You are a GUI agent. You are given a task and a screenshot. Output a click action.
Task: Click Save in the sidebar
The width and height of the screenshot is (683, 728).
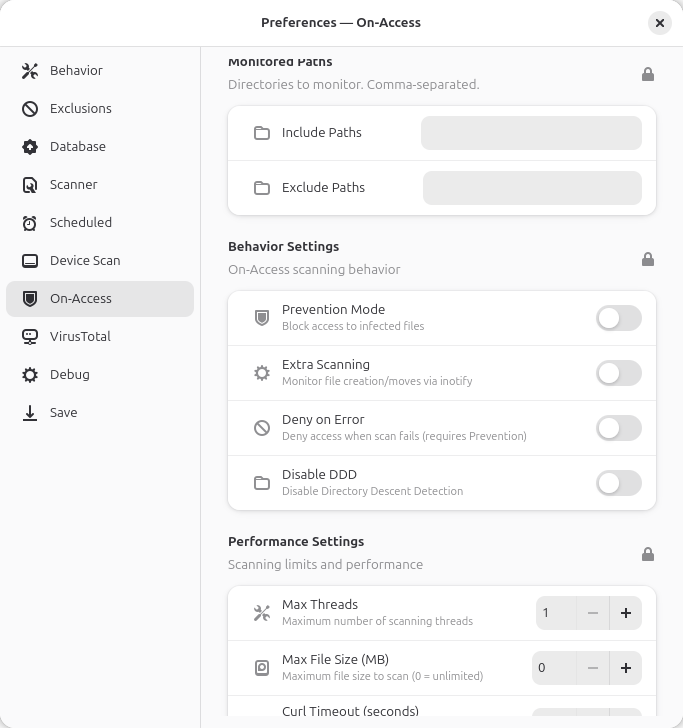click(x=100, y=413)
